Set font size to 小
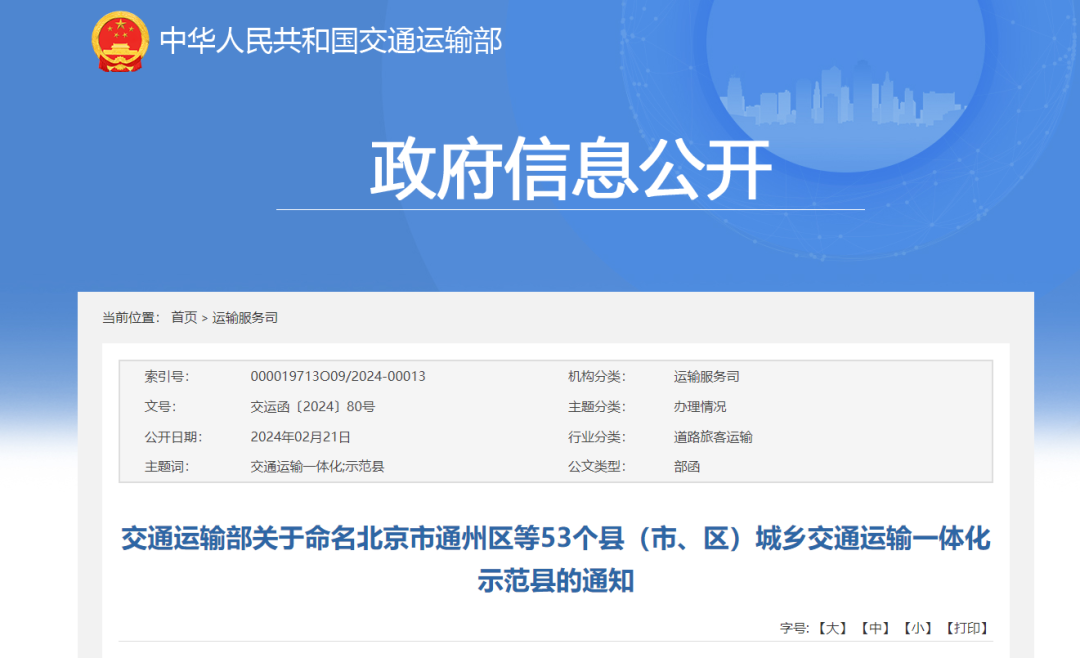The width and height of the screenshot is (1080, 658). pyautogui.click(x=918, y=628)
